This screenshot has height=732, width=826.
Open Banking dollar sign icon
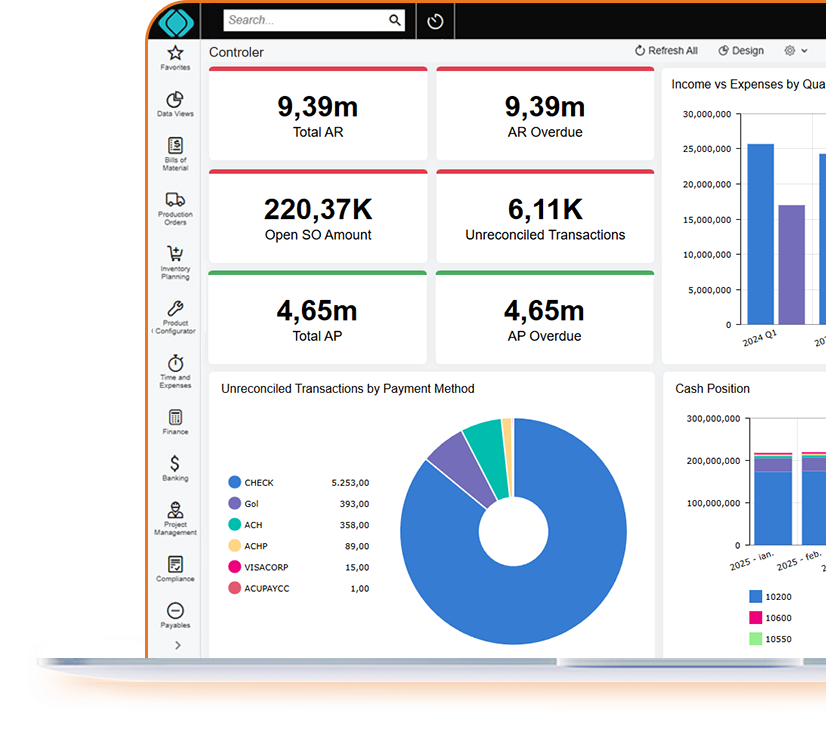(x=175, y=464)
